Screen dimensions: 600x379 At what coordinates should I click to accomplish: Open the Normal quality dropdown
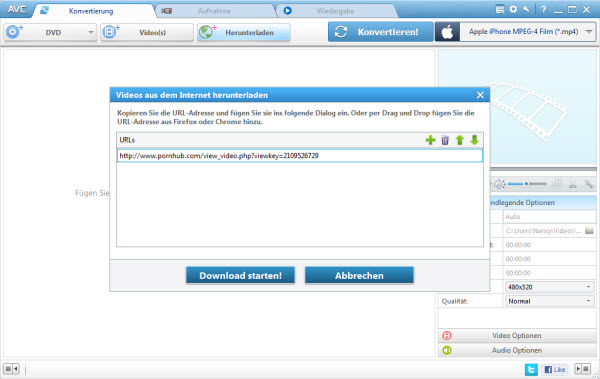(x=549, y=301)
